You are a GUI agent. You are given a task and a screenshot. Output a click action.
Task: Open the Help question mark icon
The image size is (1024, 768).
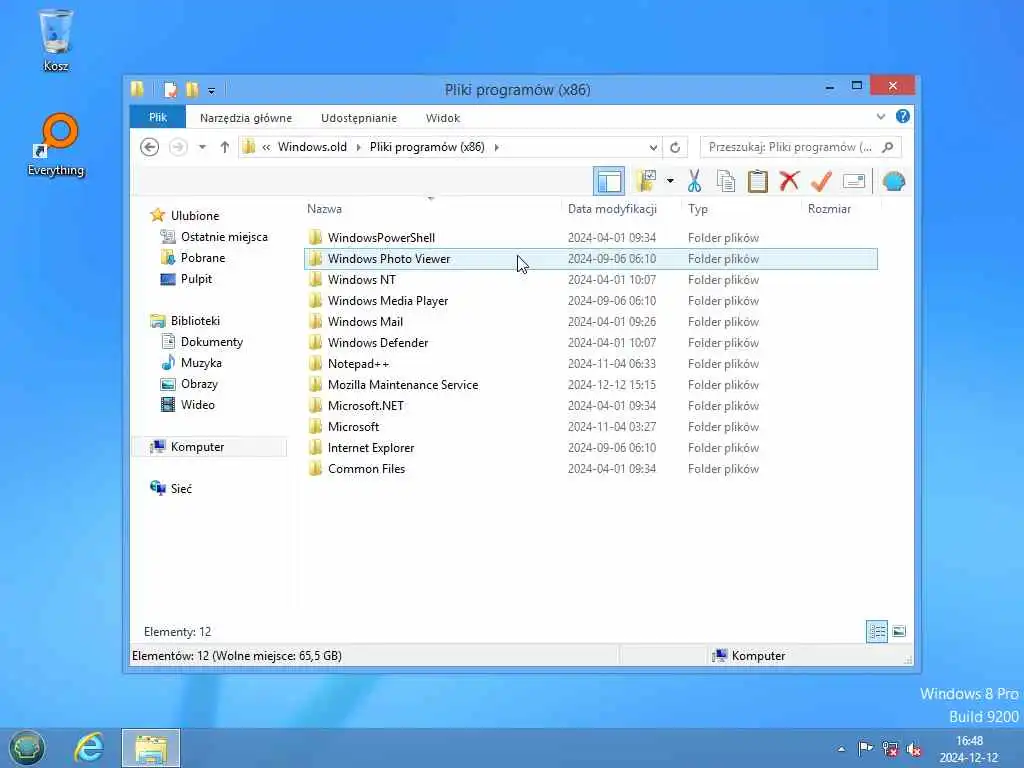(903, 116)
